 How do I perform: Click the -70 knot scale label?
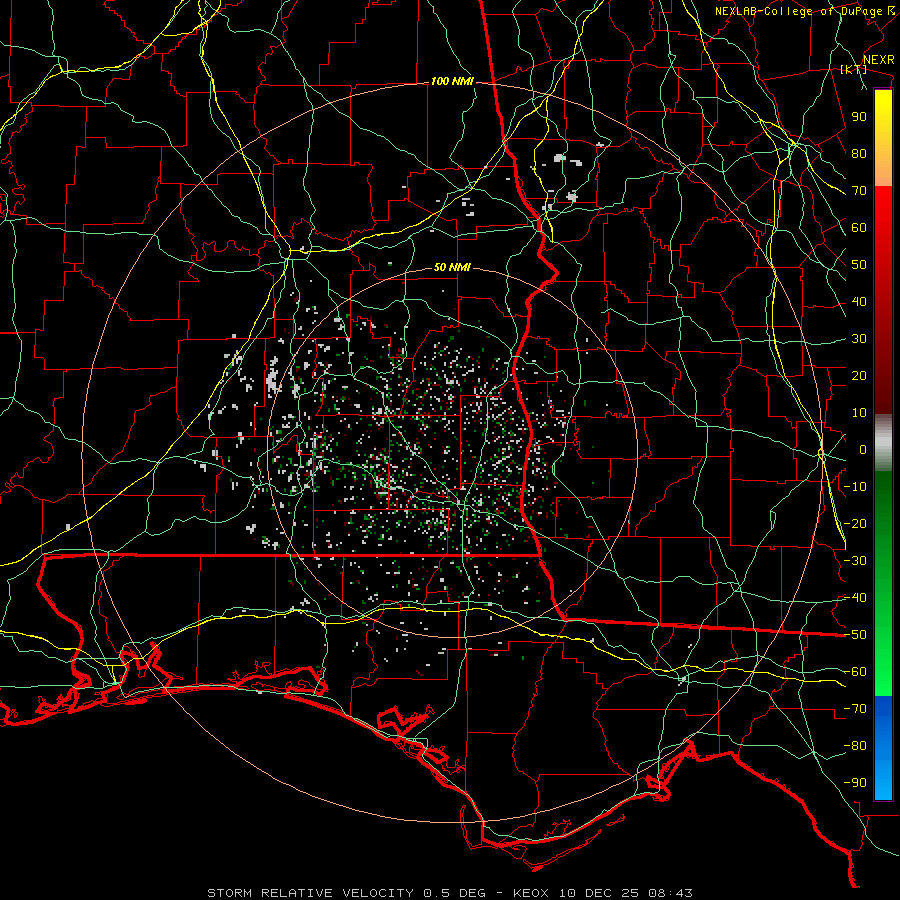point(855,709)
